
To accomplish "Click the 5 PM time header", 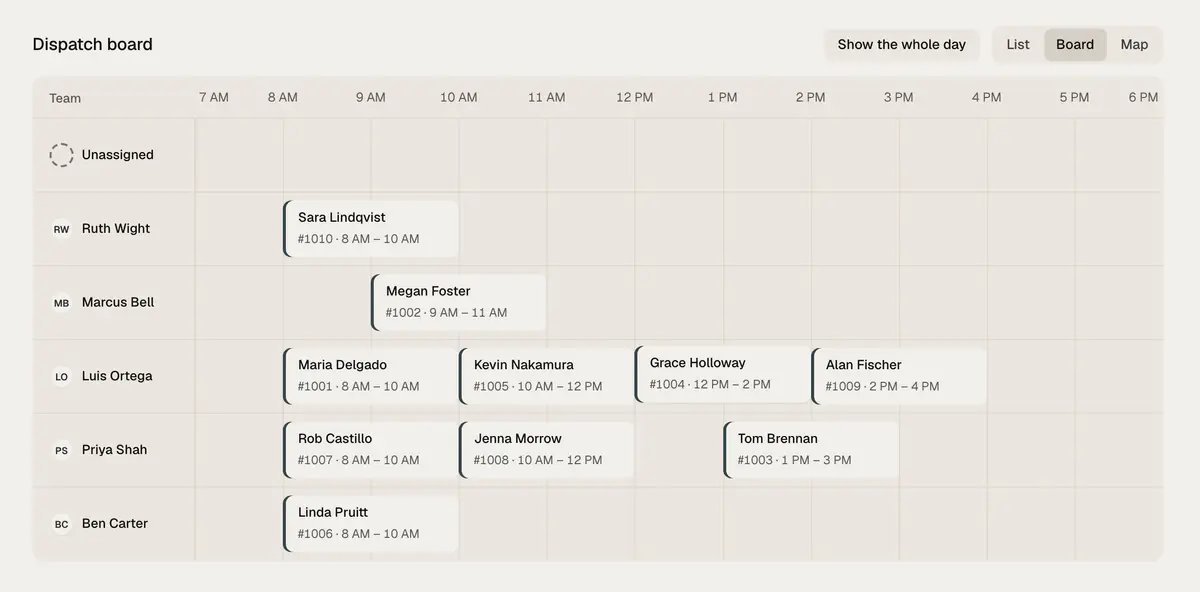I will 1075,98.
